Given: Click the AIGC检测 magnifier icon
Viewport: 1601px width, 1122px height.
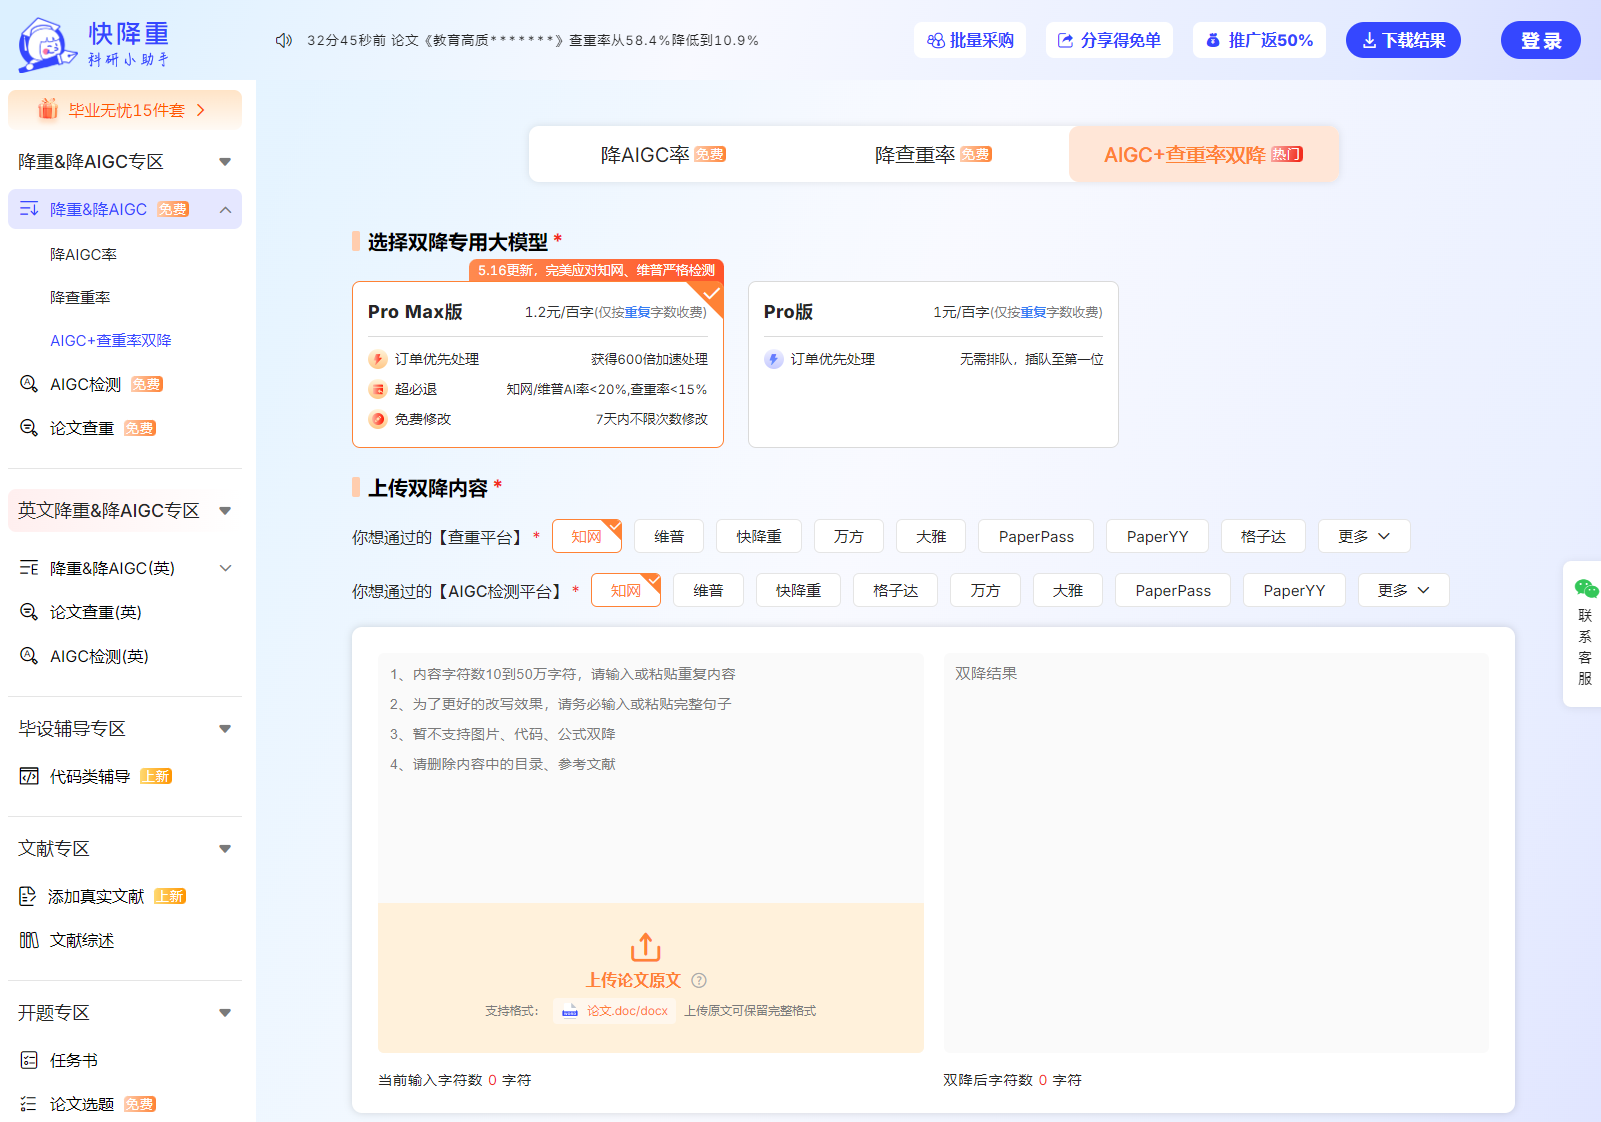Looking at the screenshot, I should click(29, 384).
